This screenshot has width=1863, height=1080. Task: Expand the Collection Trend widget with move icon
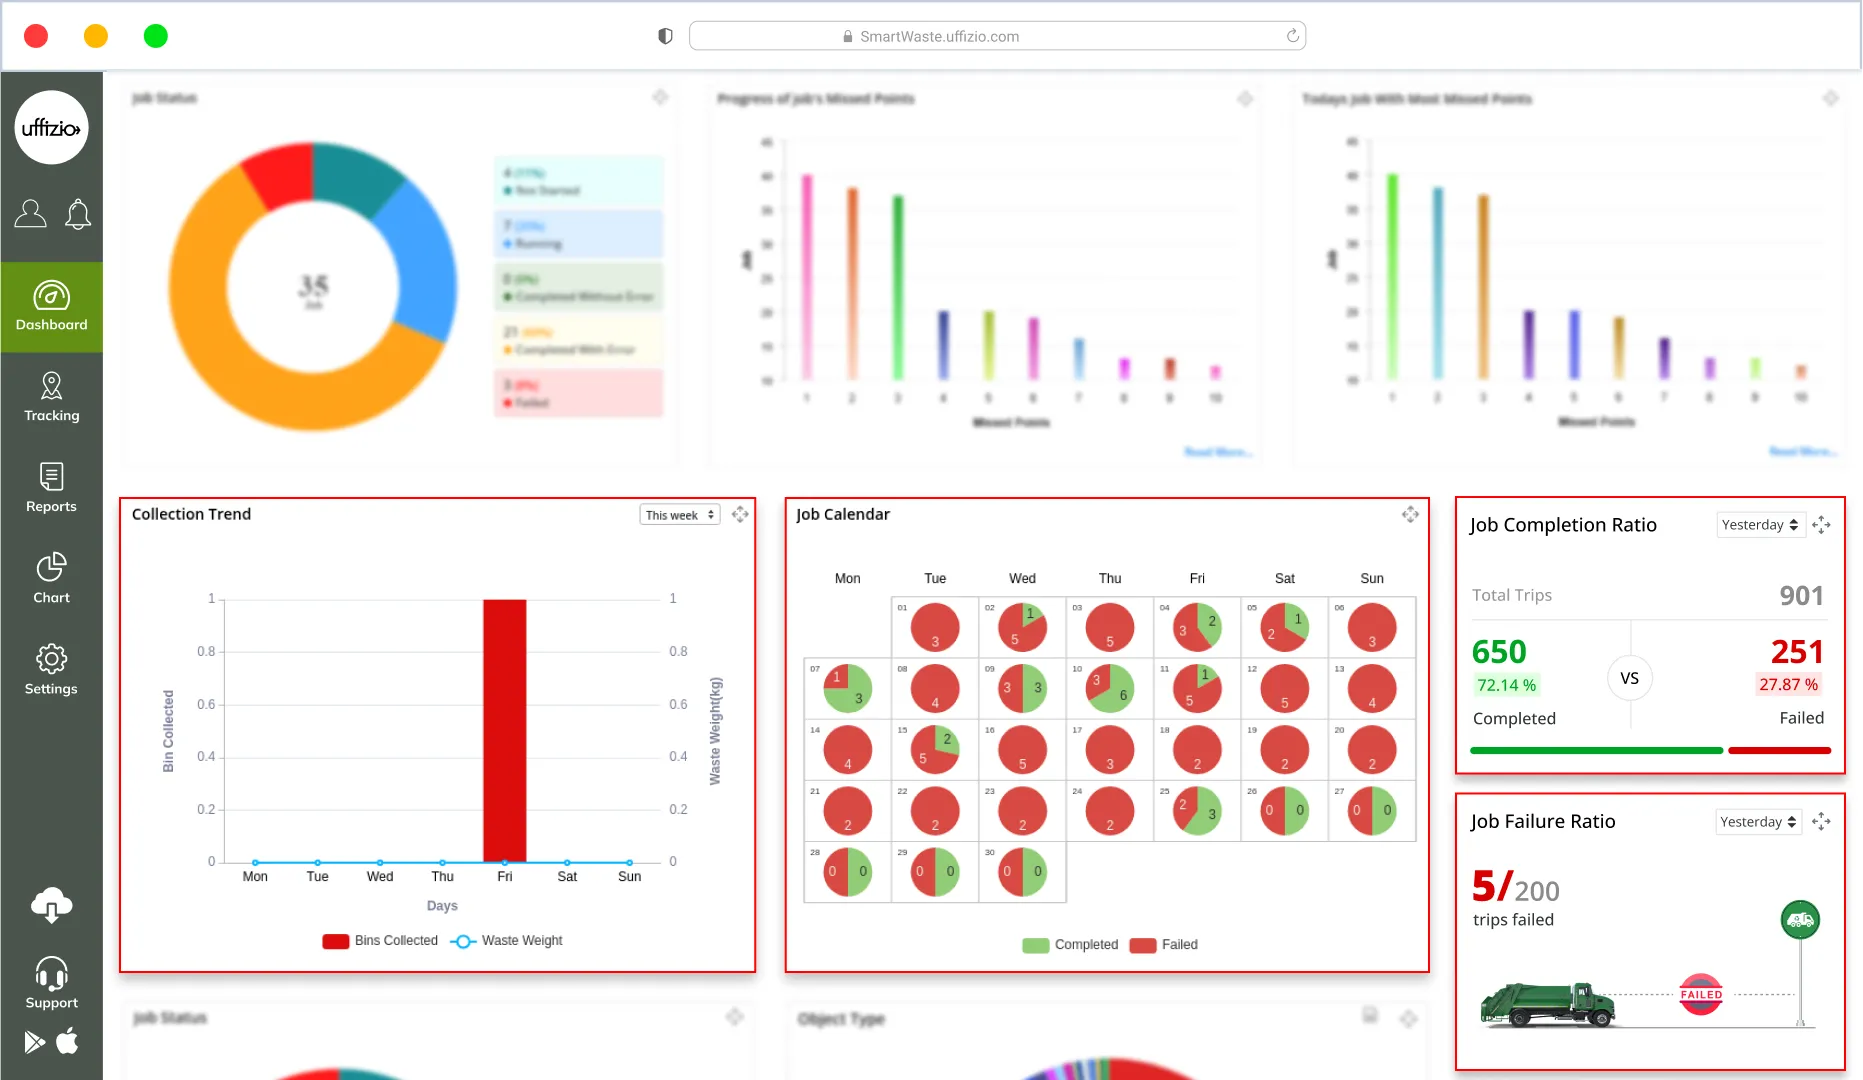click(740, 514)
